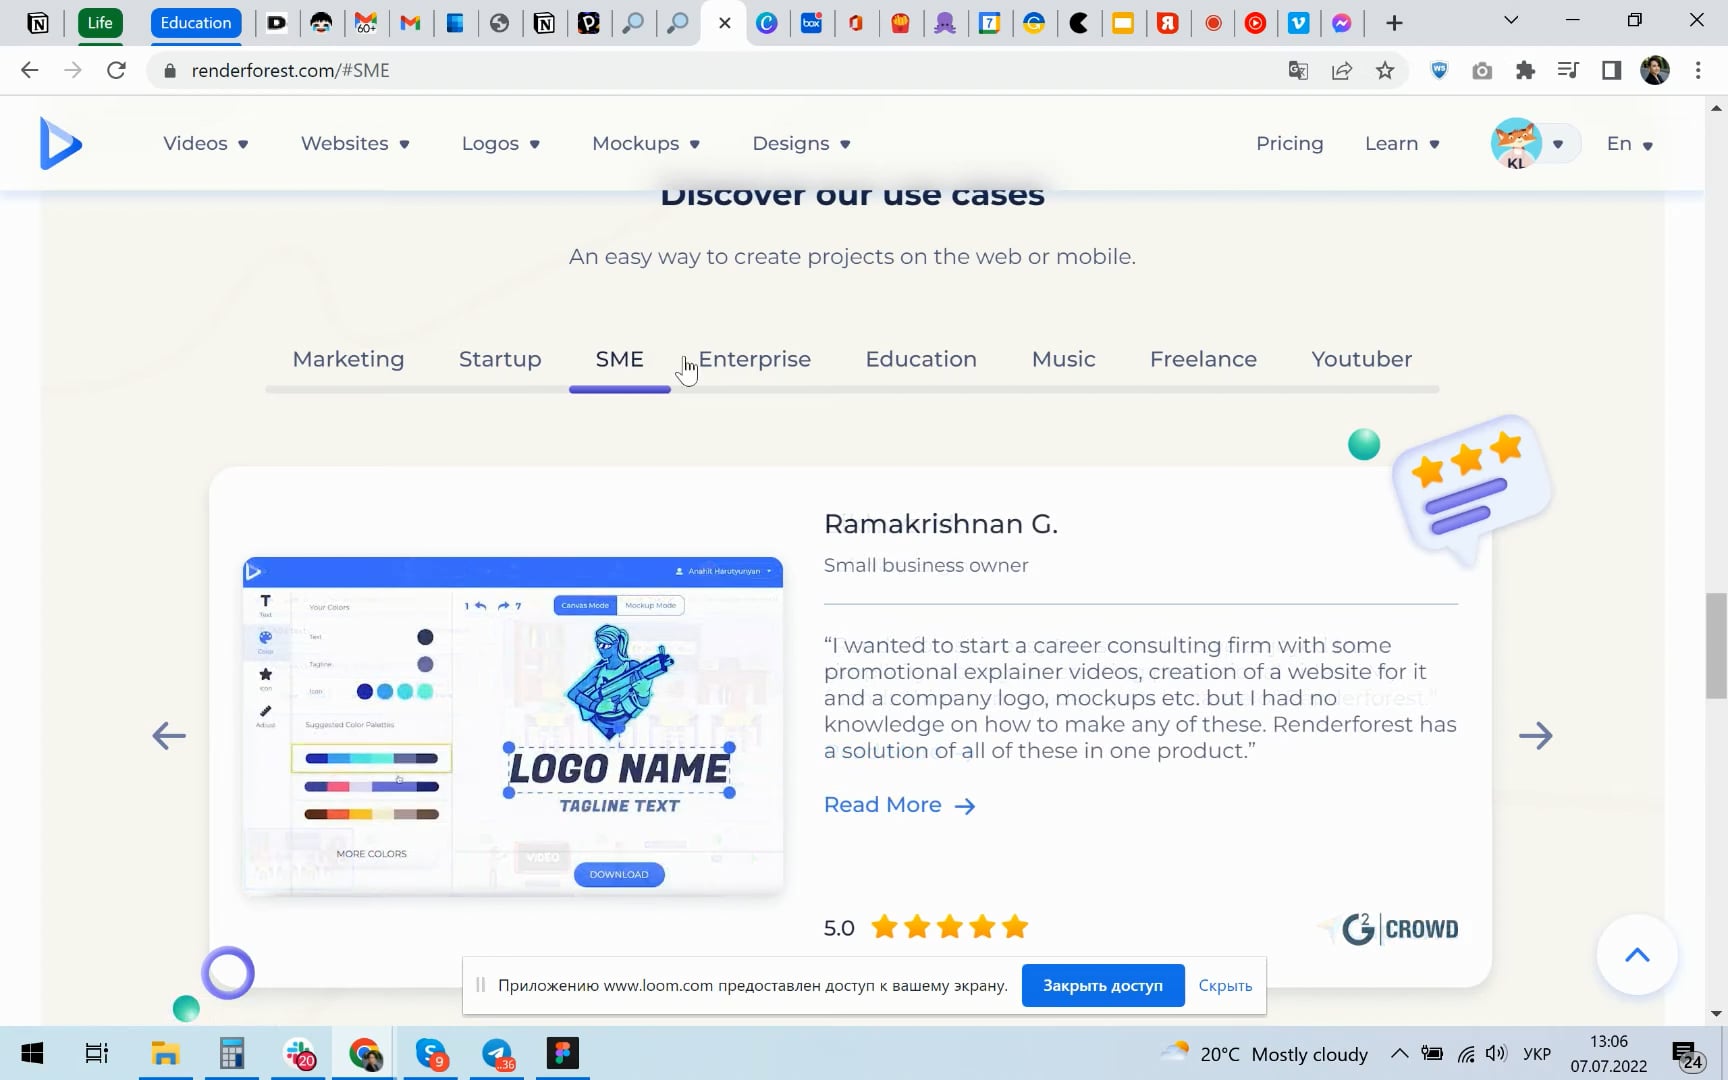Click the logo maker preview image

tap(512, 726)
